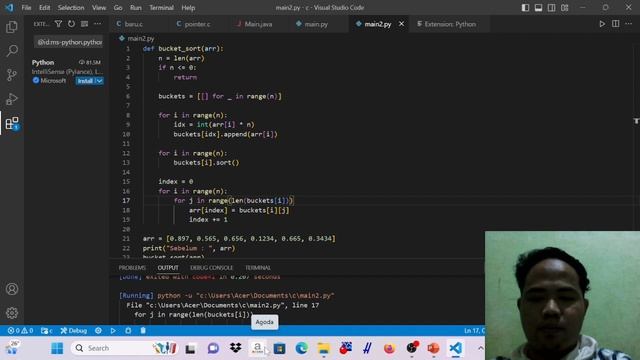Screen dimensions: 640x360
Task: Click the arr list definition on line 21
Action: (x=239, y=238)
